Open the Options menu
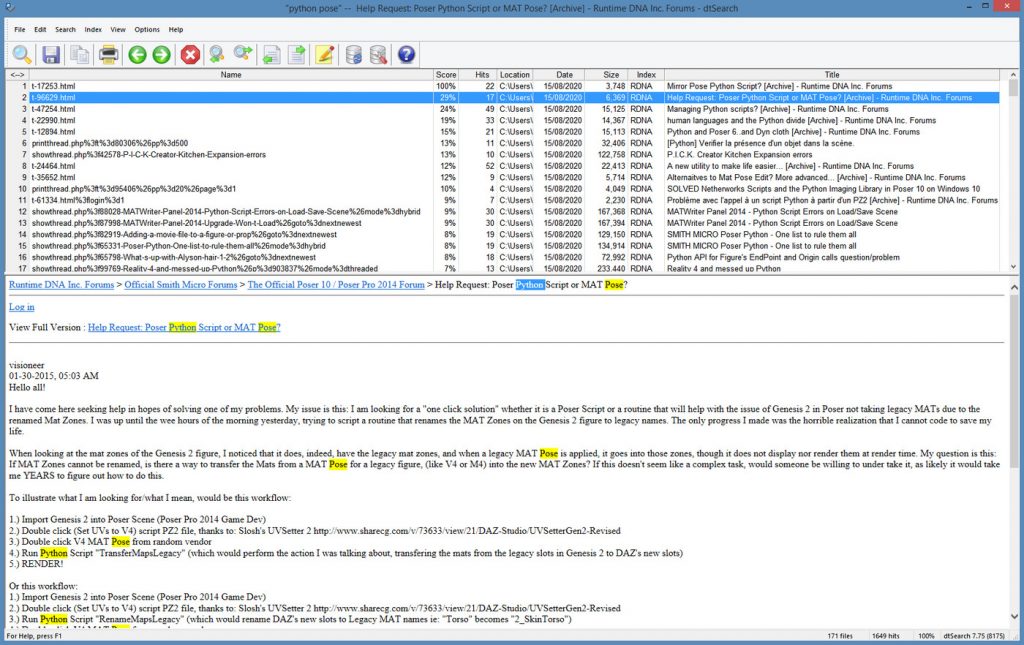 [x=147, y=30]
